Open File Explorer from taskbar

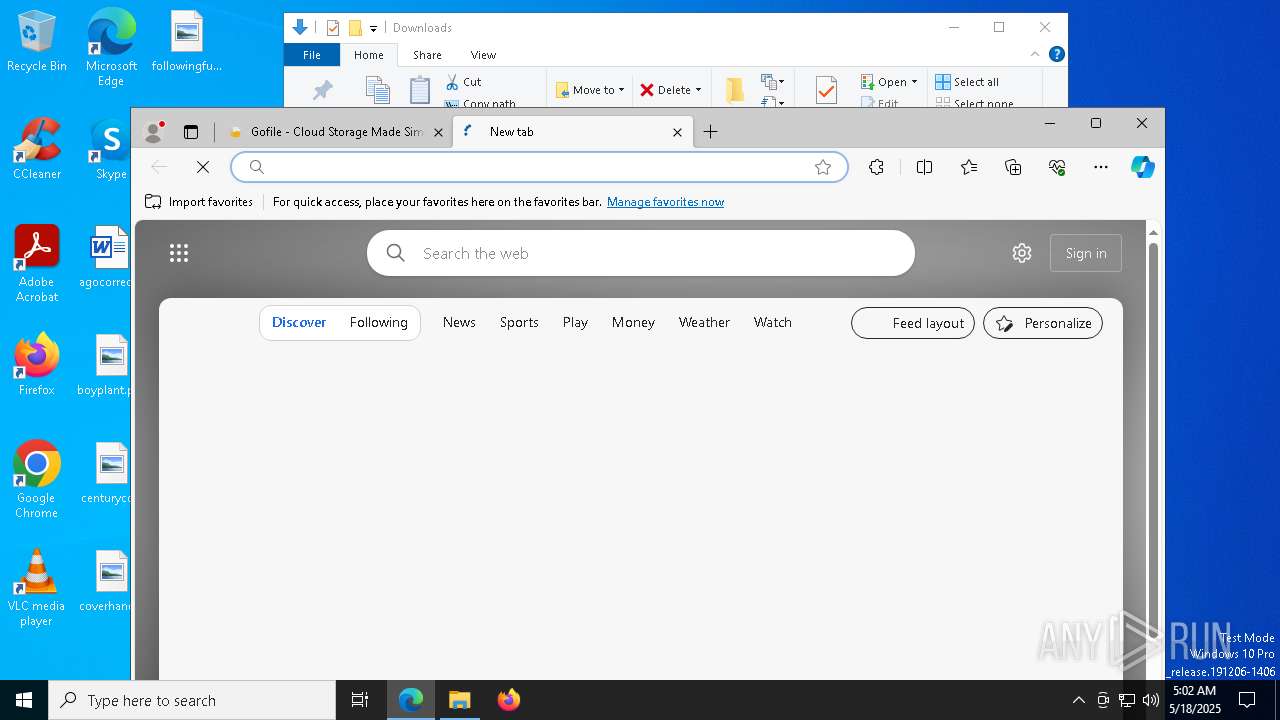click(460, 700)
